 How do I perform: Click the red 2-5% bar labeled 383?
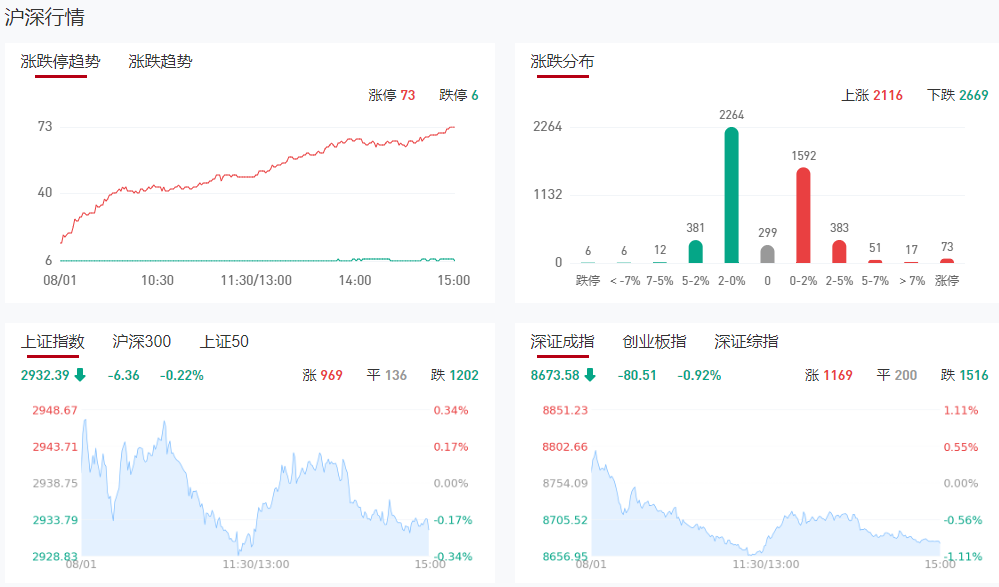pyautogui.click(x=839, y=251)
